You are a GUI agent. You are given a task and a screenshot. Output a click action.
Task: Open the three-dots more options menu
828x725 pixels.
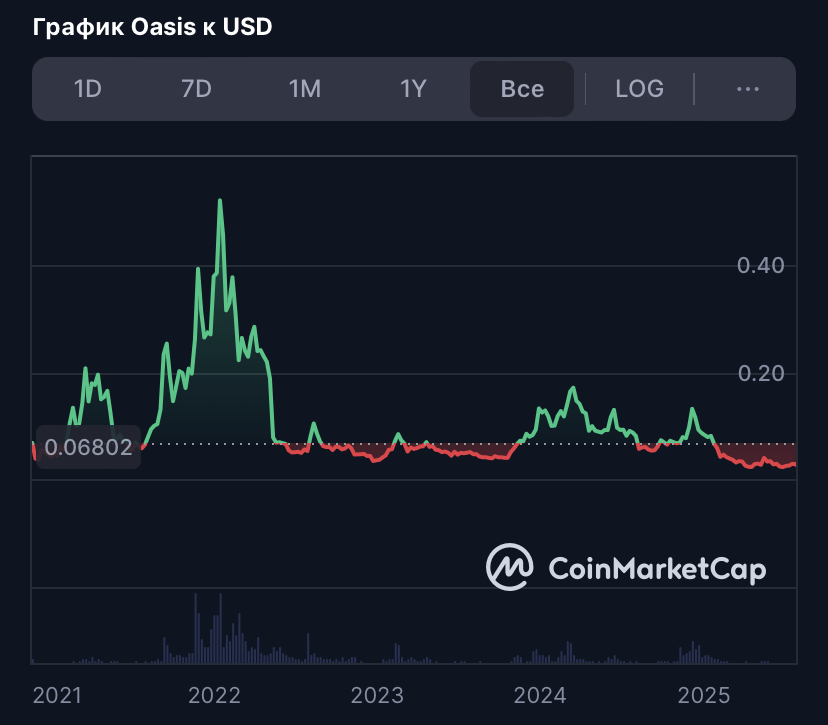[748, 89]
